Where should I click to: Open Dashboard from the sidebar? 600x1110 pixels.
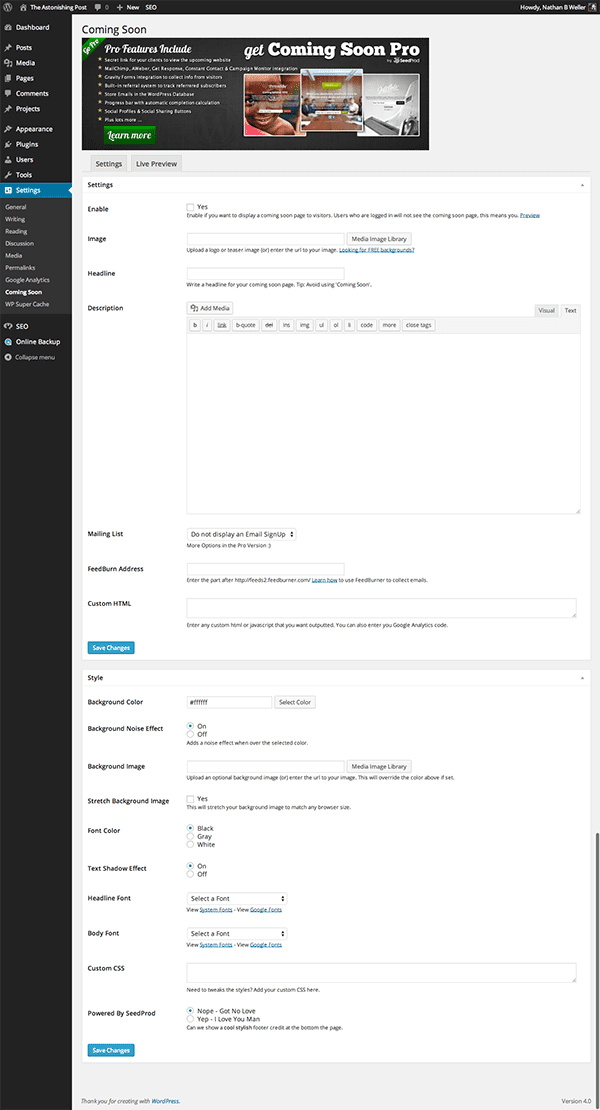tap(35, 28)
